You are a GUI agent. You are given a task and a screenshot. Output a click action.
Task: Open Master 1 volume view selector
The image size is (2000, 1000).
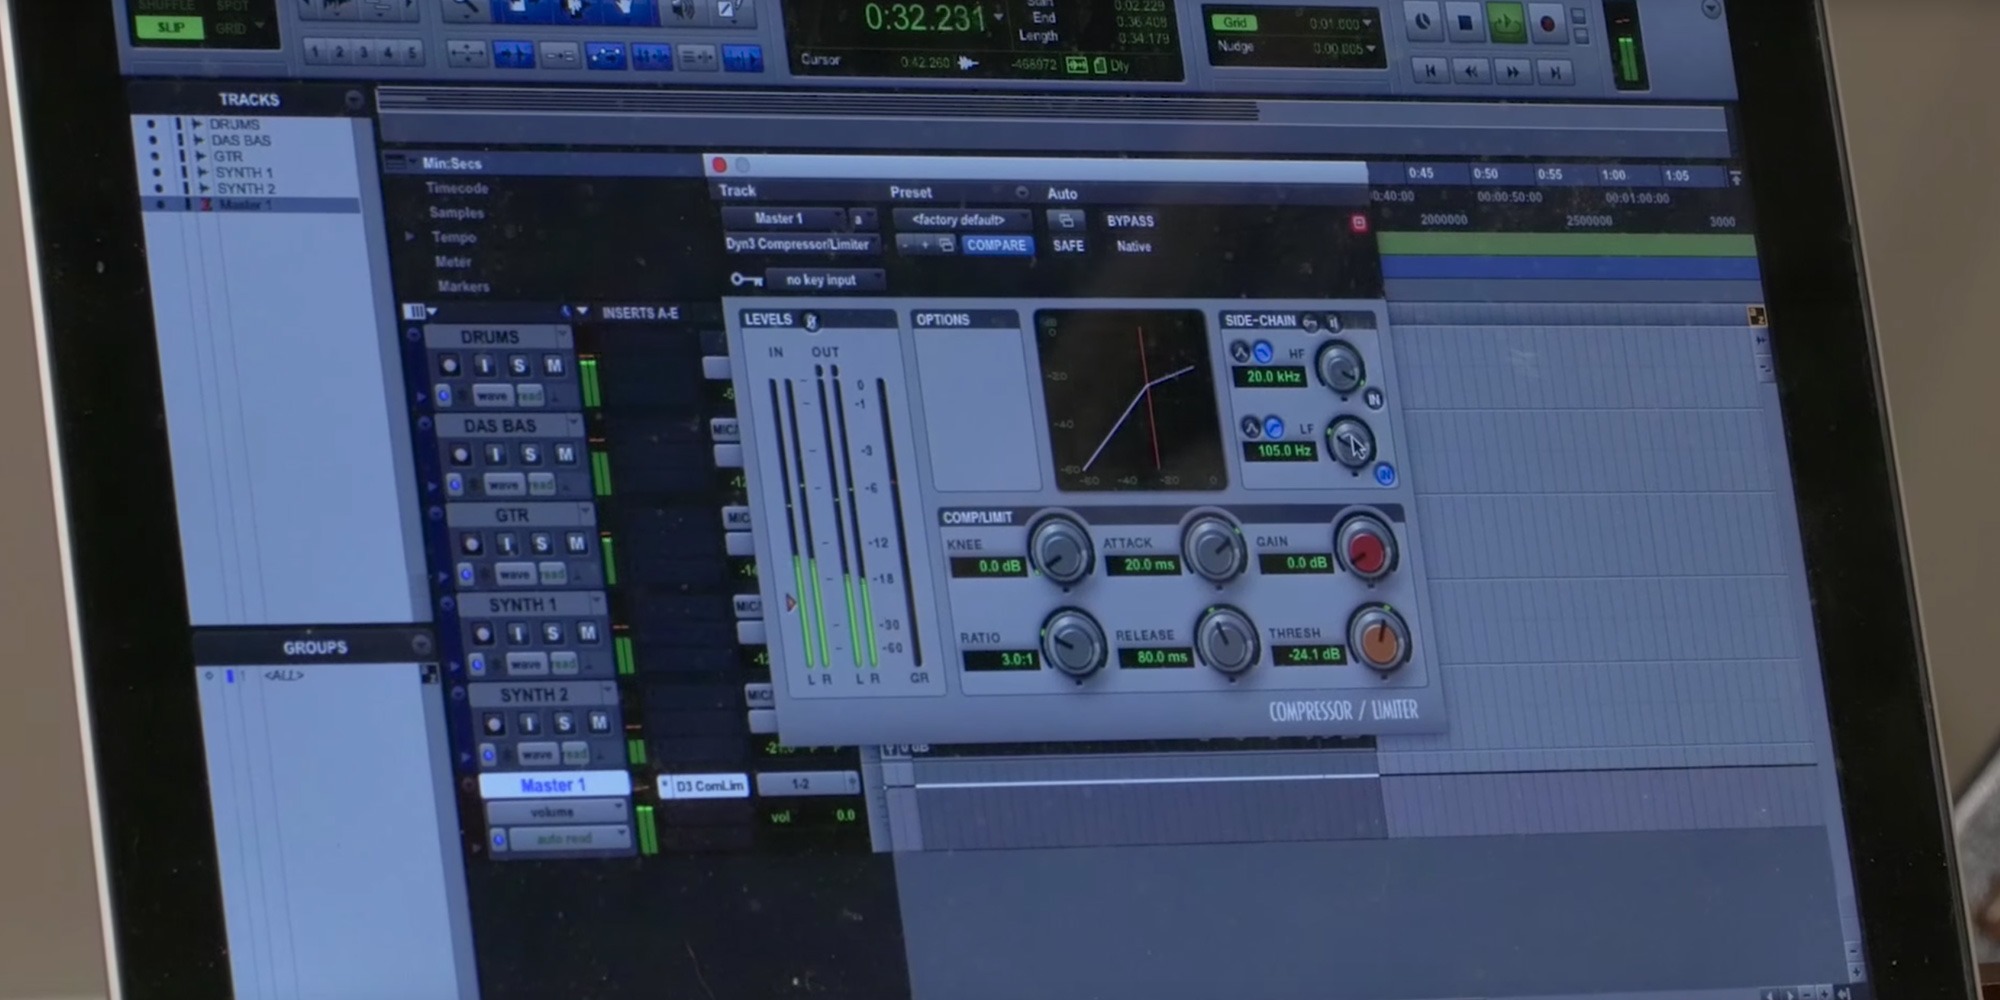[x=556, y=812]
